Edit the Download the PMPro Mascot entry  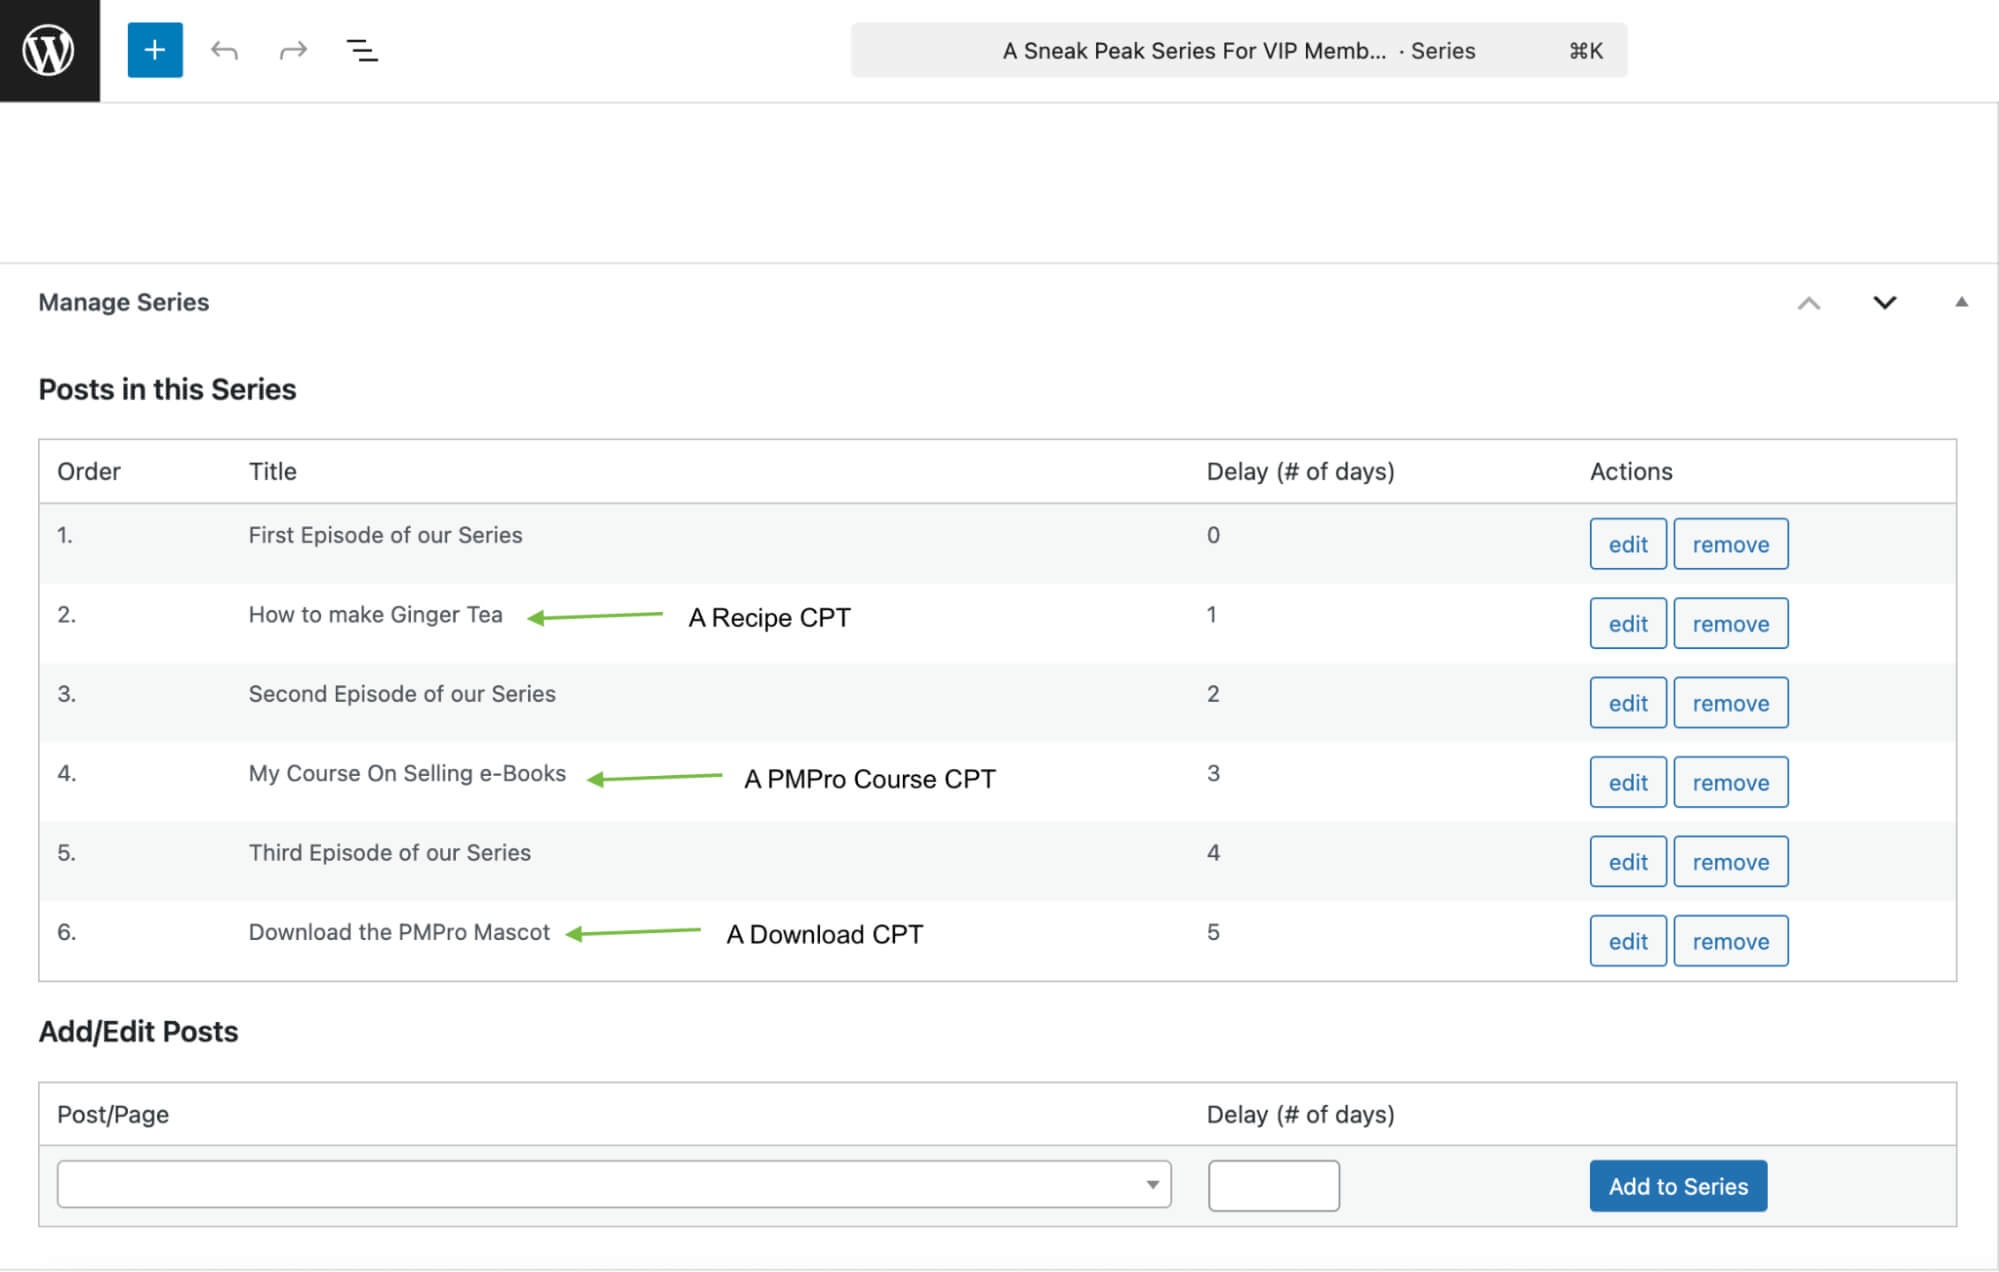click(x=1627, y=940)
